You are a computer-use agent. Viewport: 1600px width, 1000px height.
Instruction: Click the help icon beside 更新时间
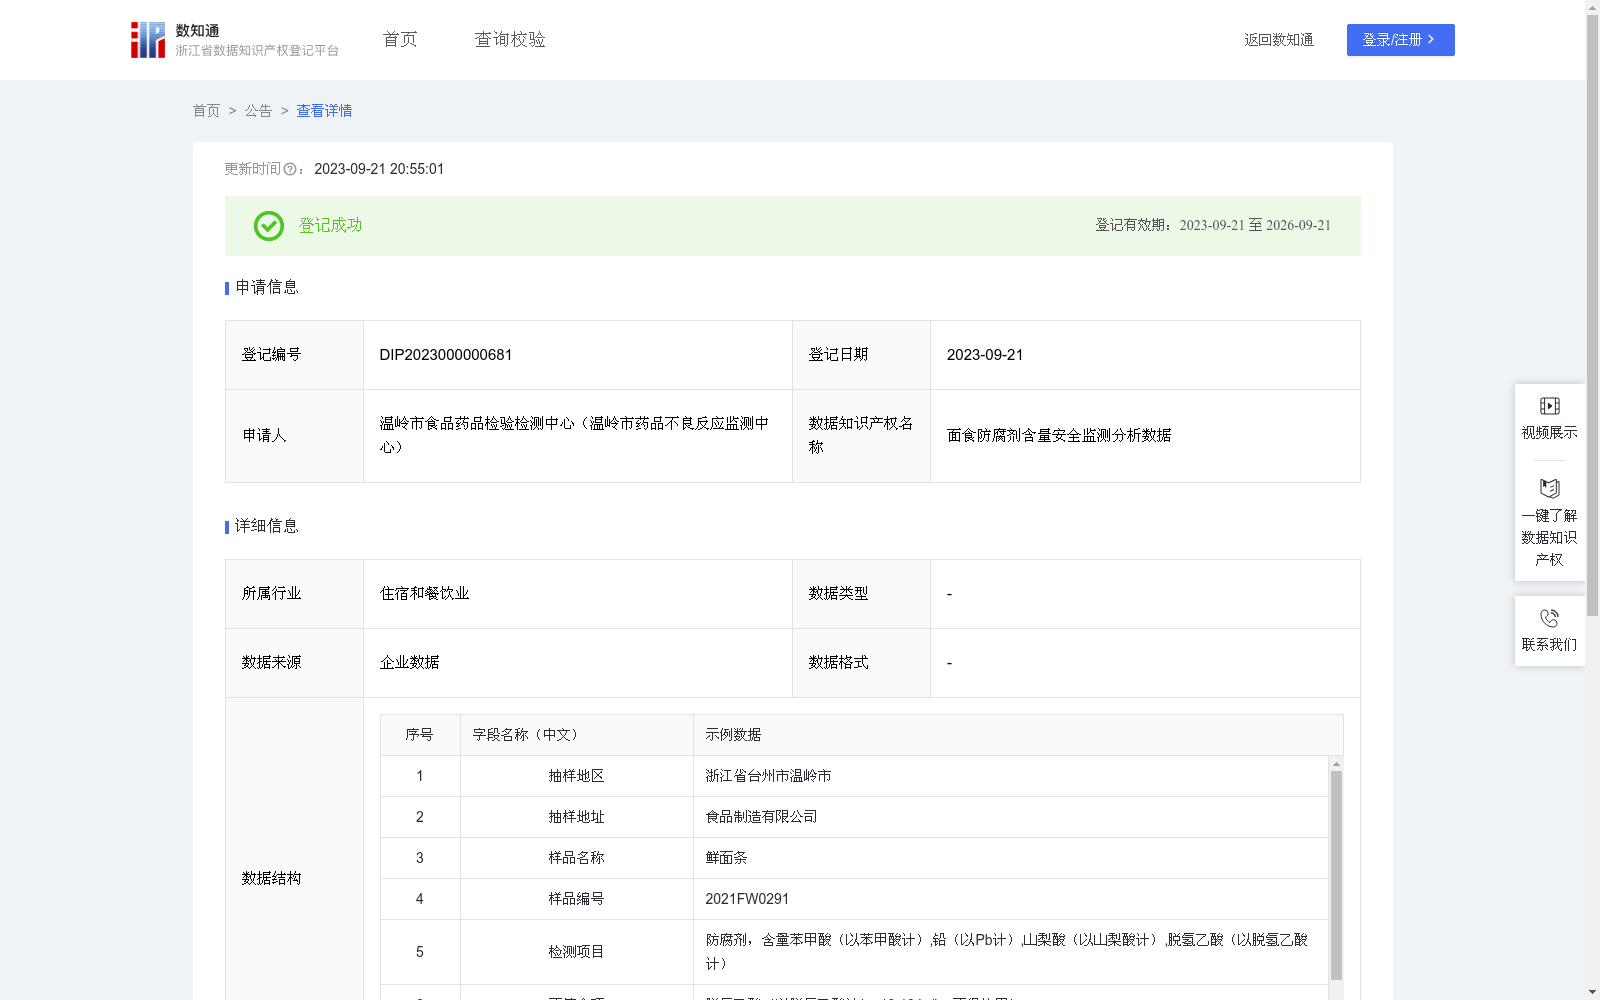(x=290, y=170)
